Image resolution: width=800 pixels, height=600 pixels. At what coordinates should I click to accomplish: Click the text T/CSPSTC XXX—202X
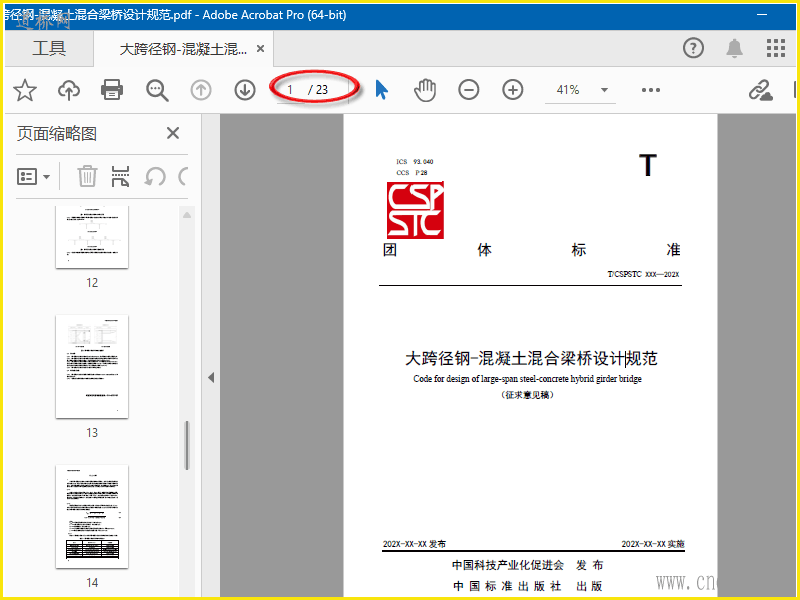pyautogui.click(x=643, y=274)
